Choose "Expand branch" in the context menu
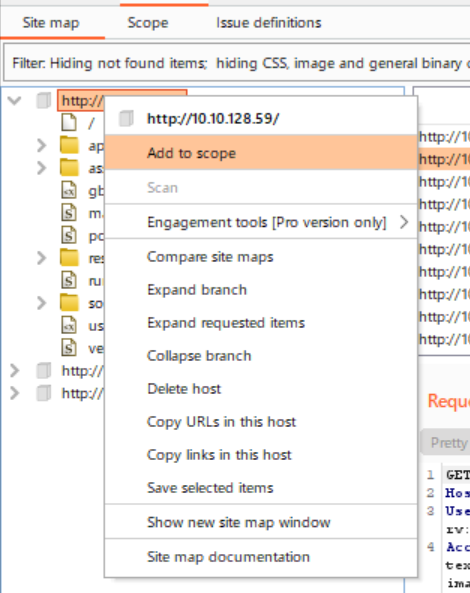470x593 pixels. (x=261, y=290)
